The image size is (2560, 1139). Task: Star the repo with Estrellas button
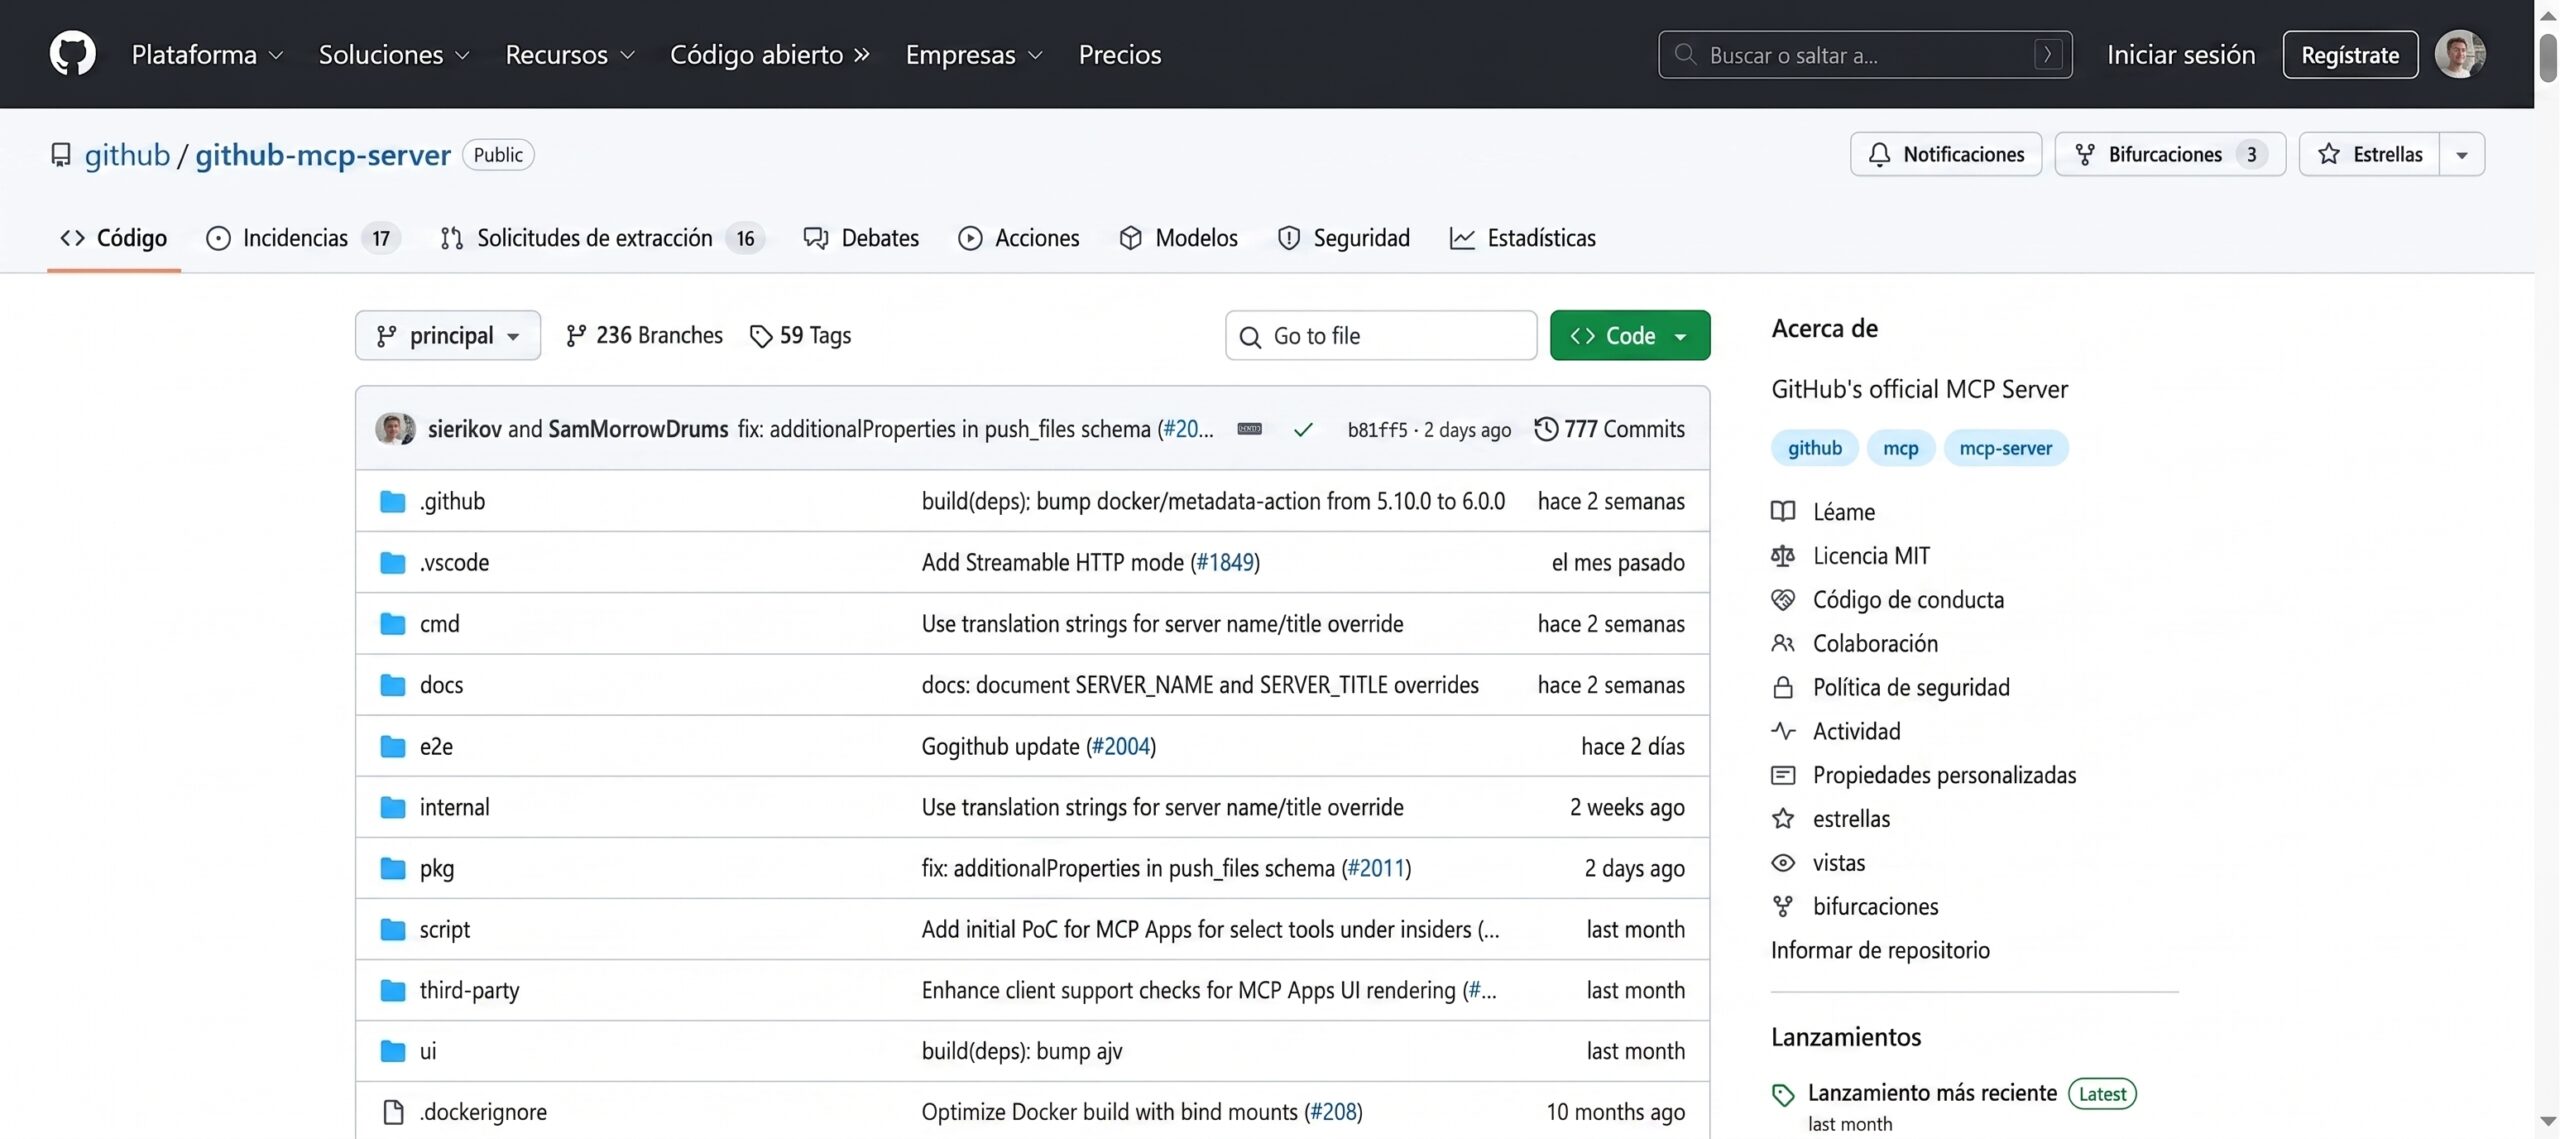2369,155
